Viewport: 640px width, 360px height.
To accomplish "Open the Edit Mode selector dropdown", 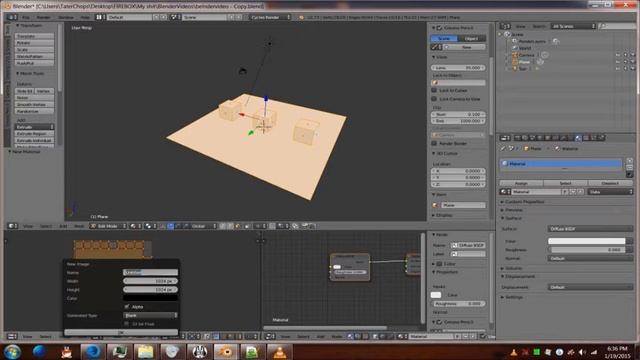I will tap(108, 226).
